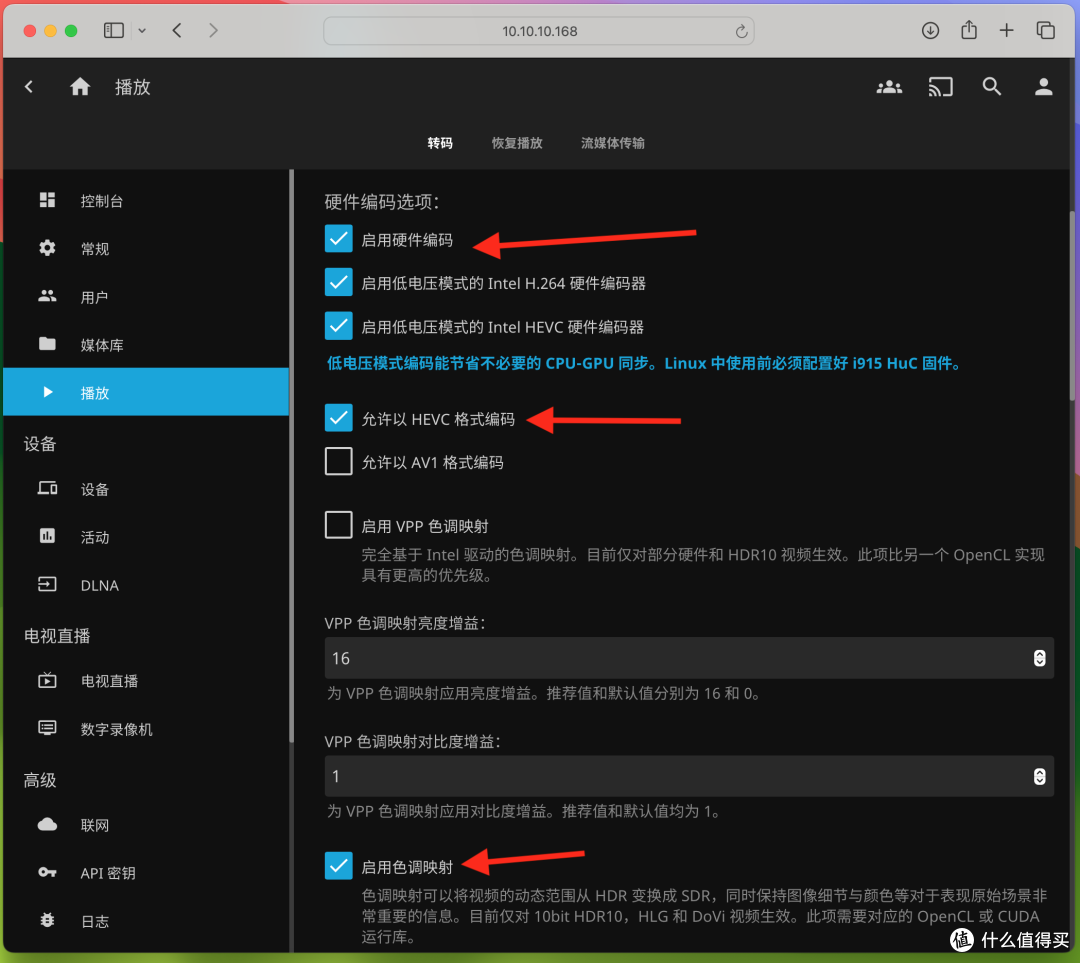The height and width of the screenshot is (963, 1080).
Task: Enable 启用 VPP 色调映射 checkbox
Action: (x=338, y=525)
